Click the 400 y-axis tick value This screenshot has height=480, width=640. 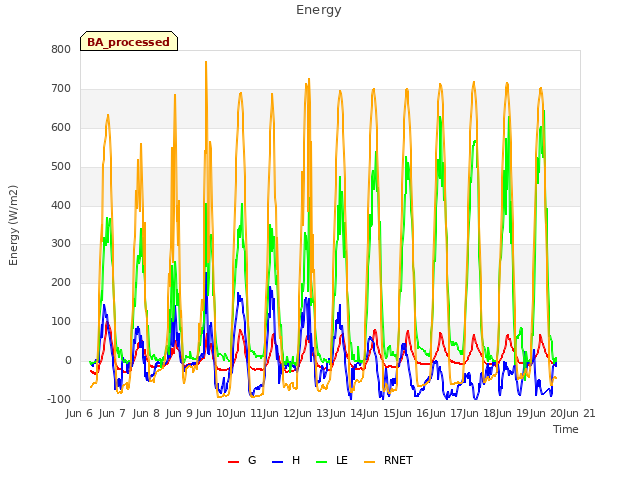tap(61, 205)
